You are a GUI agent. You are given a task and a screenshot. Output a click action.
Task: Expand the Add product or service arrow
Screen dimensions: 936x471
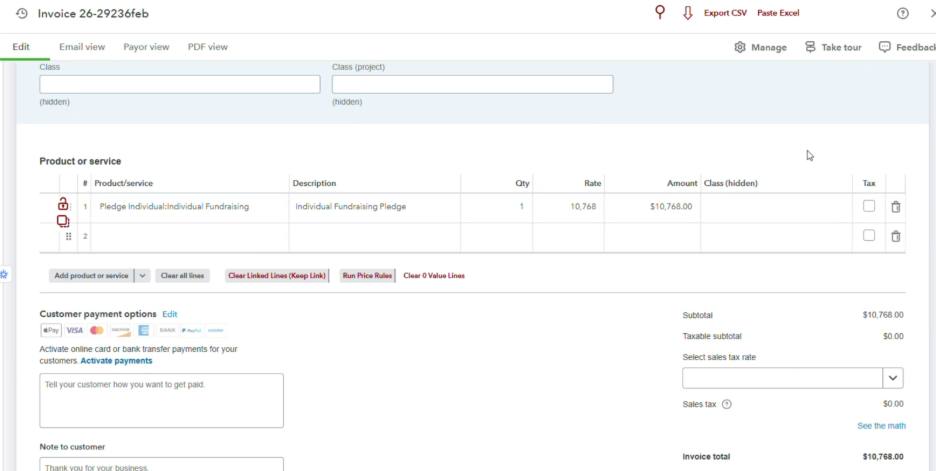click(x=143, y=276)
